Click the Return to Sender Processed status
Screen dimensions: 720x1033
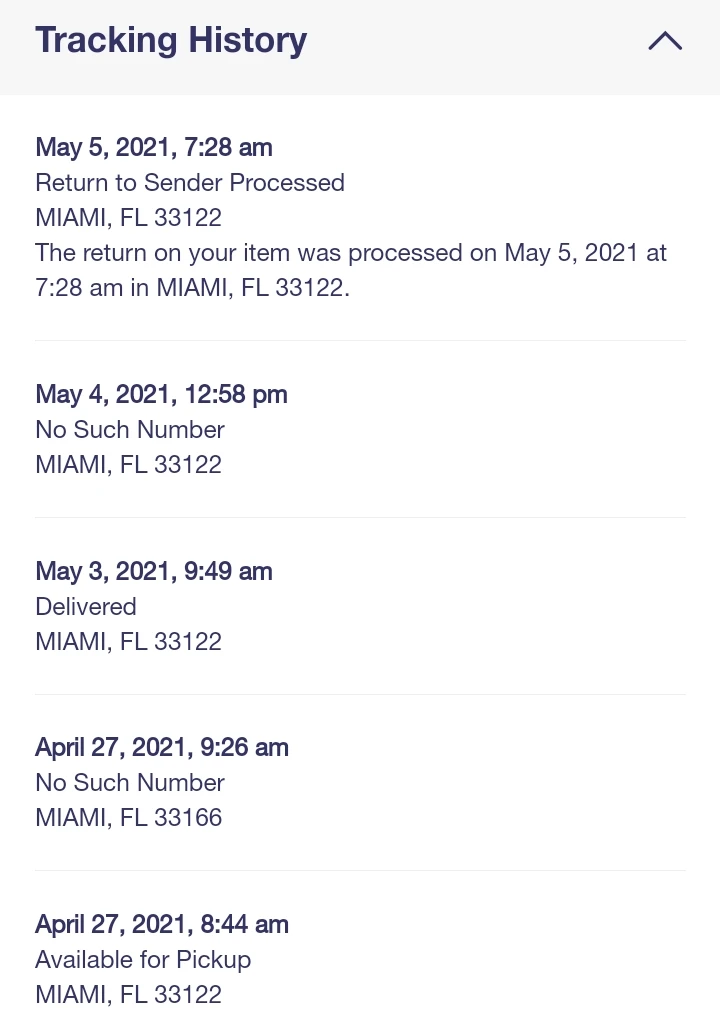coord(190,183)
